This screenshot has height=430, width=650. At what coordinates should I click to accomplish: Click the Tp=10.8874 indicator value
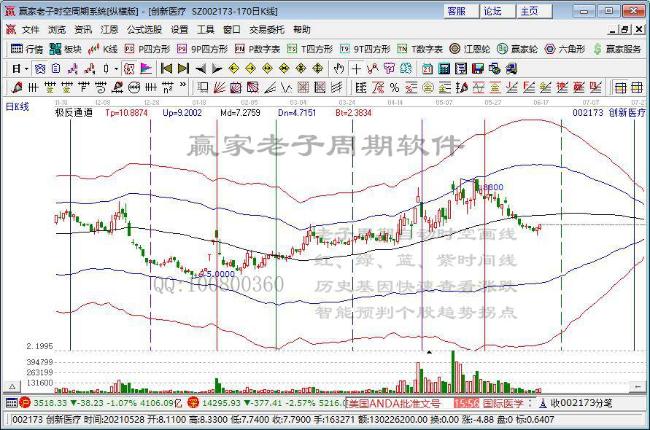126,112
